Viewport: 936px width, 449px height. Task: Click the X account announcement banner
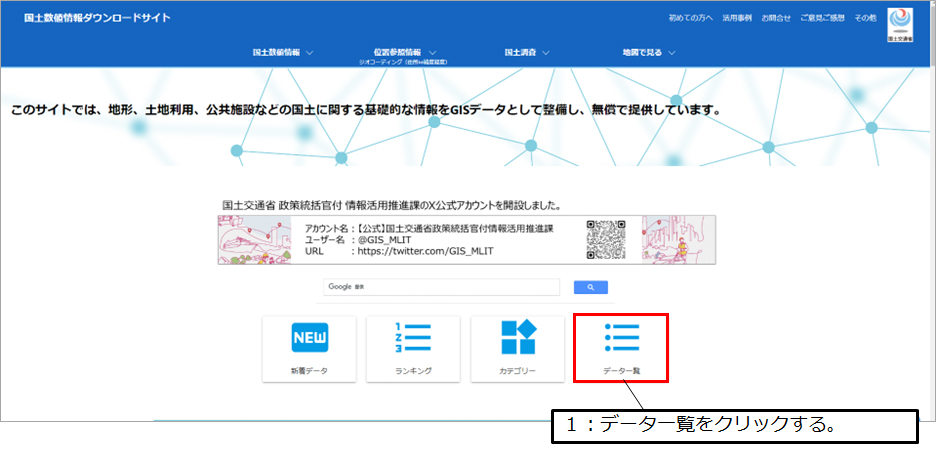[x=467, y=239]
